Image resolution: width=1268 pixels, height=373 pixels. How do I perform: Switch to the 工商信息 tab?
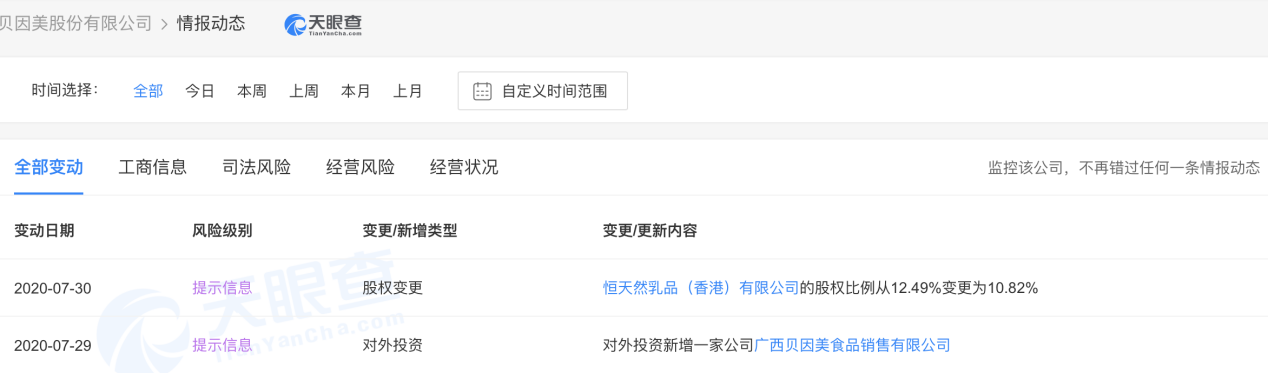pos(153,167)
